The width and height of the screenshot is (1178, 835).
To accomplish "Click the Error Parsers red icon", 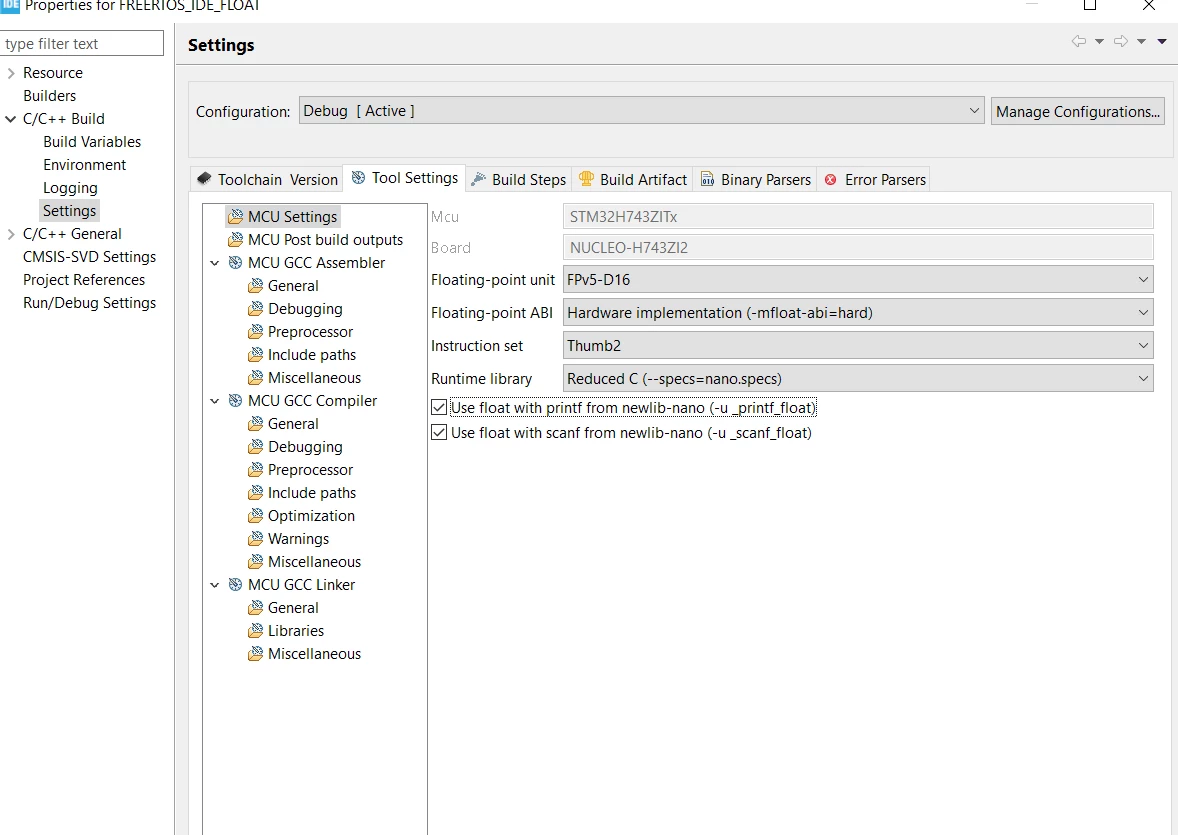I will [x=830, y=180].
